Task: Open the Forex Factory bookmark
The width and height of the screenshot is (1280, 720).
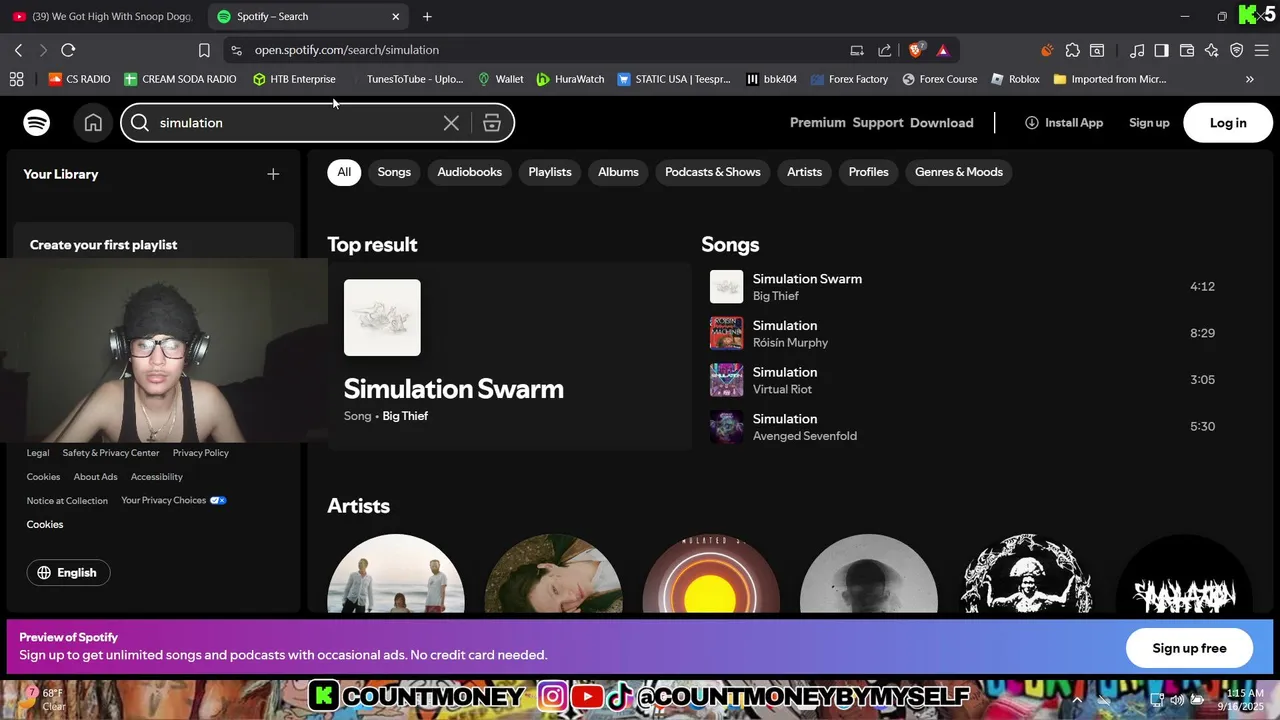Action: click(x=849, y=79)
